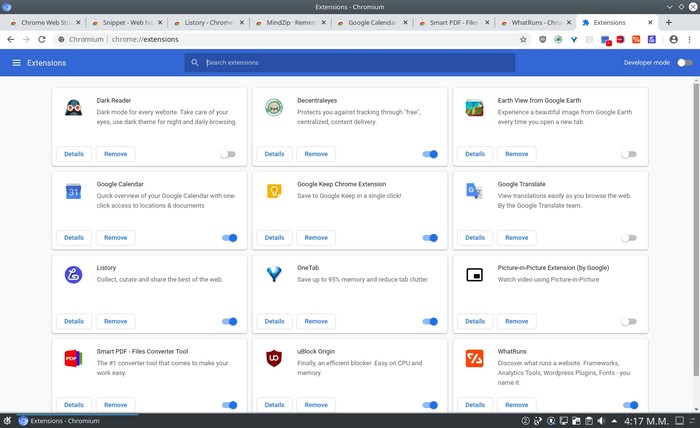This screenshot has height=428, width=700.
Task: Open clipboard icon in system tray
Action: [x=589, y=421]
